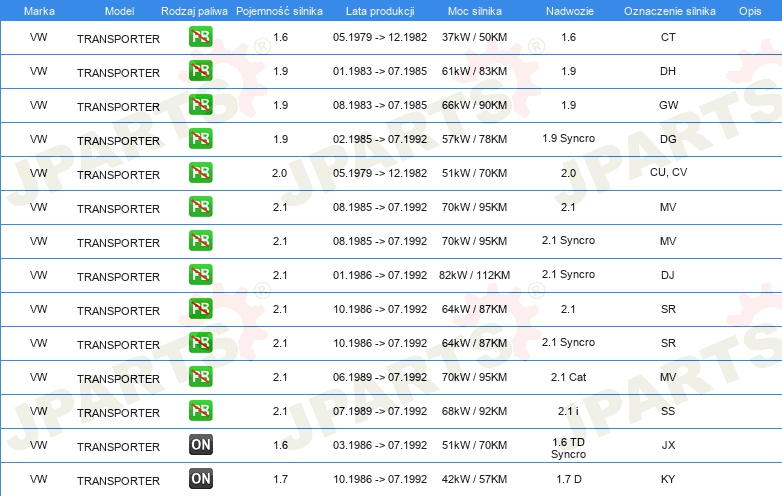This screenshot has width=782, height=496.
Task: Click the Moc silnika column header
Action: point(475,11)
